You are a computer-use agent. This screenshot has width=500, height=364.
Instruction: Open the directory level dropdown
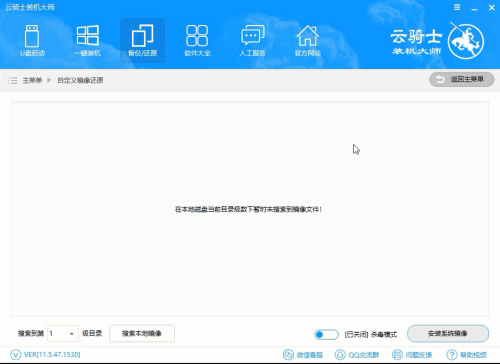(63, 333)
